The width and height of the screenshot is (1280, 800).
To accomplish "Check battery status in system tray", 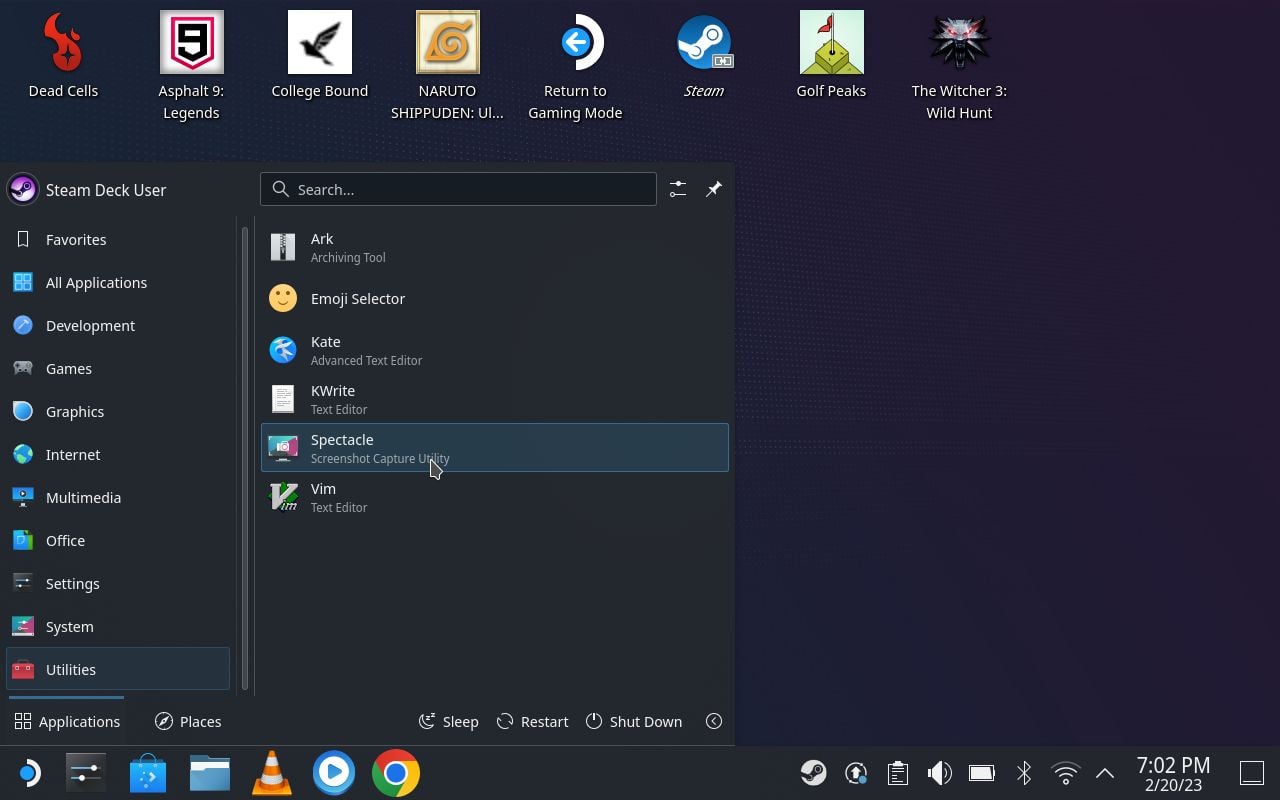I will pyautogui.click(x=981, y=773).
